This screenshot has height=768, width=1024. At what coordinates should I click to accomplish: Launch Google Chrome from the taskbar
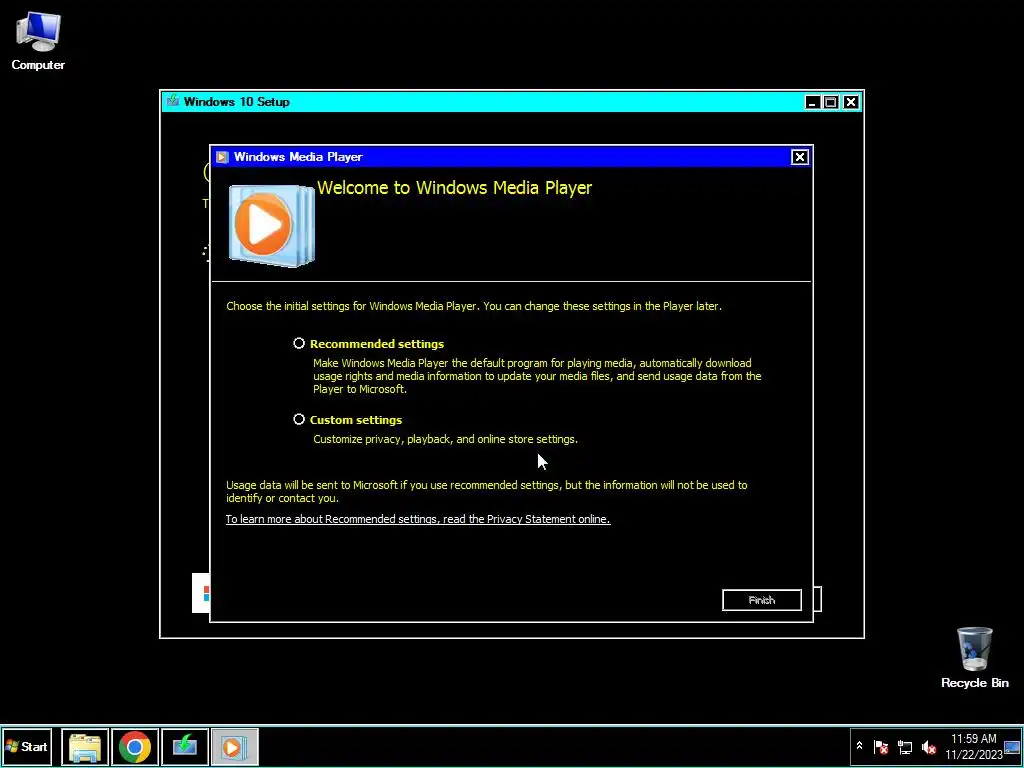(135, 746)
